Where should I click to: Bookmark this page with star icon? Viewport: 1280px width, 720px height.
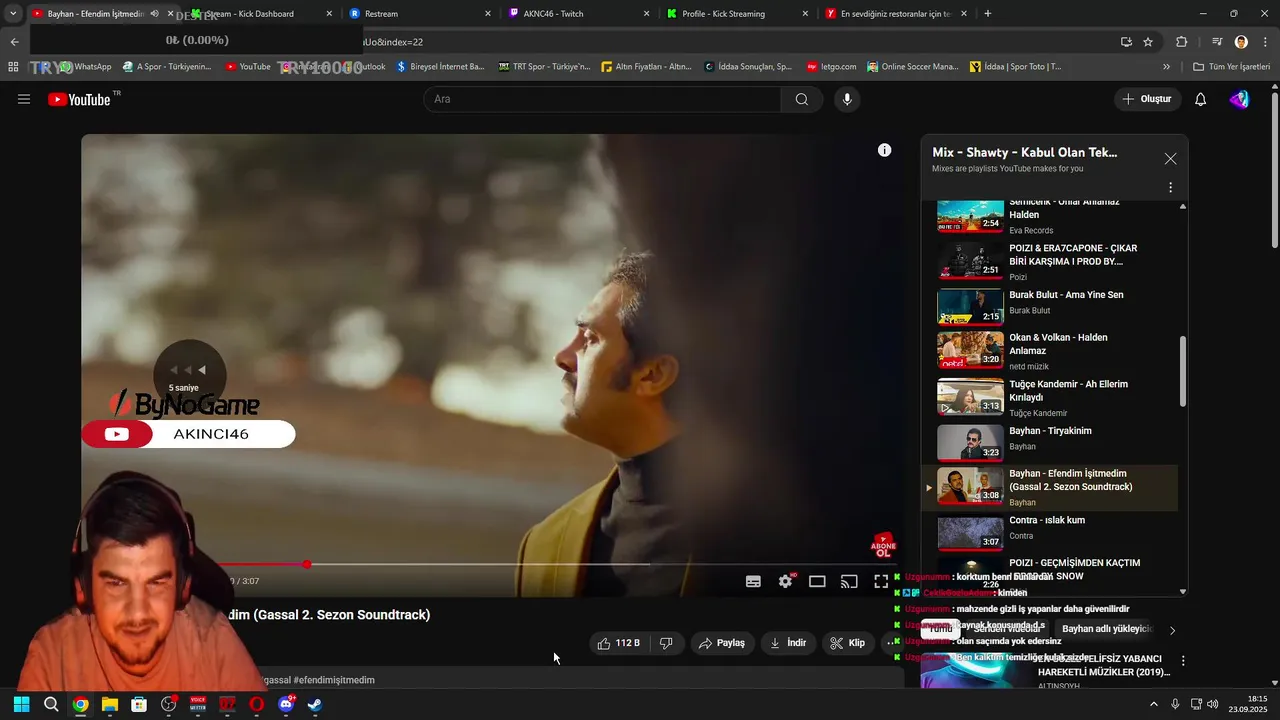1148,42
